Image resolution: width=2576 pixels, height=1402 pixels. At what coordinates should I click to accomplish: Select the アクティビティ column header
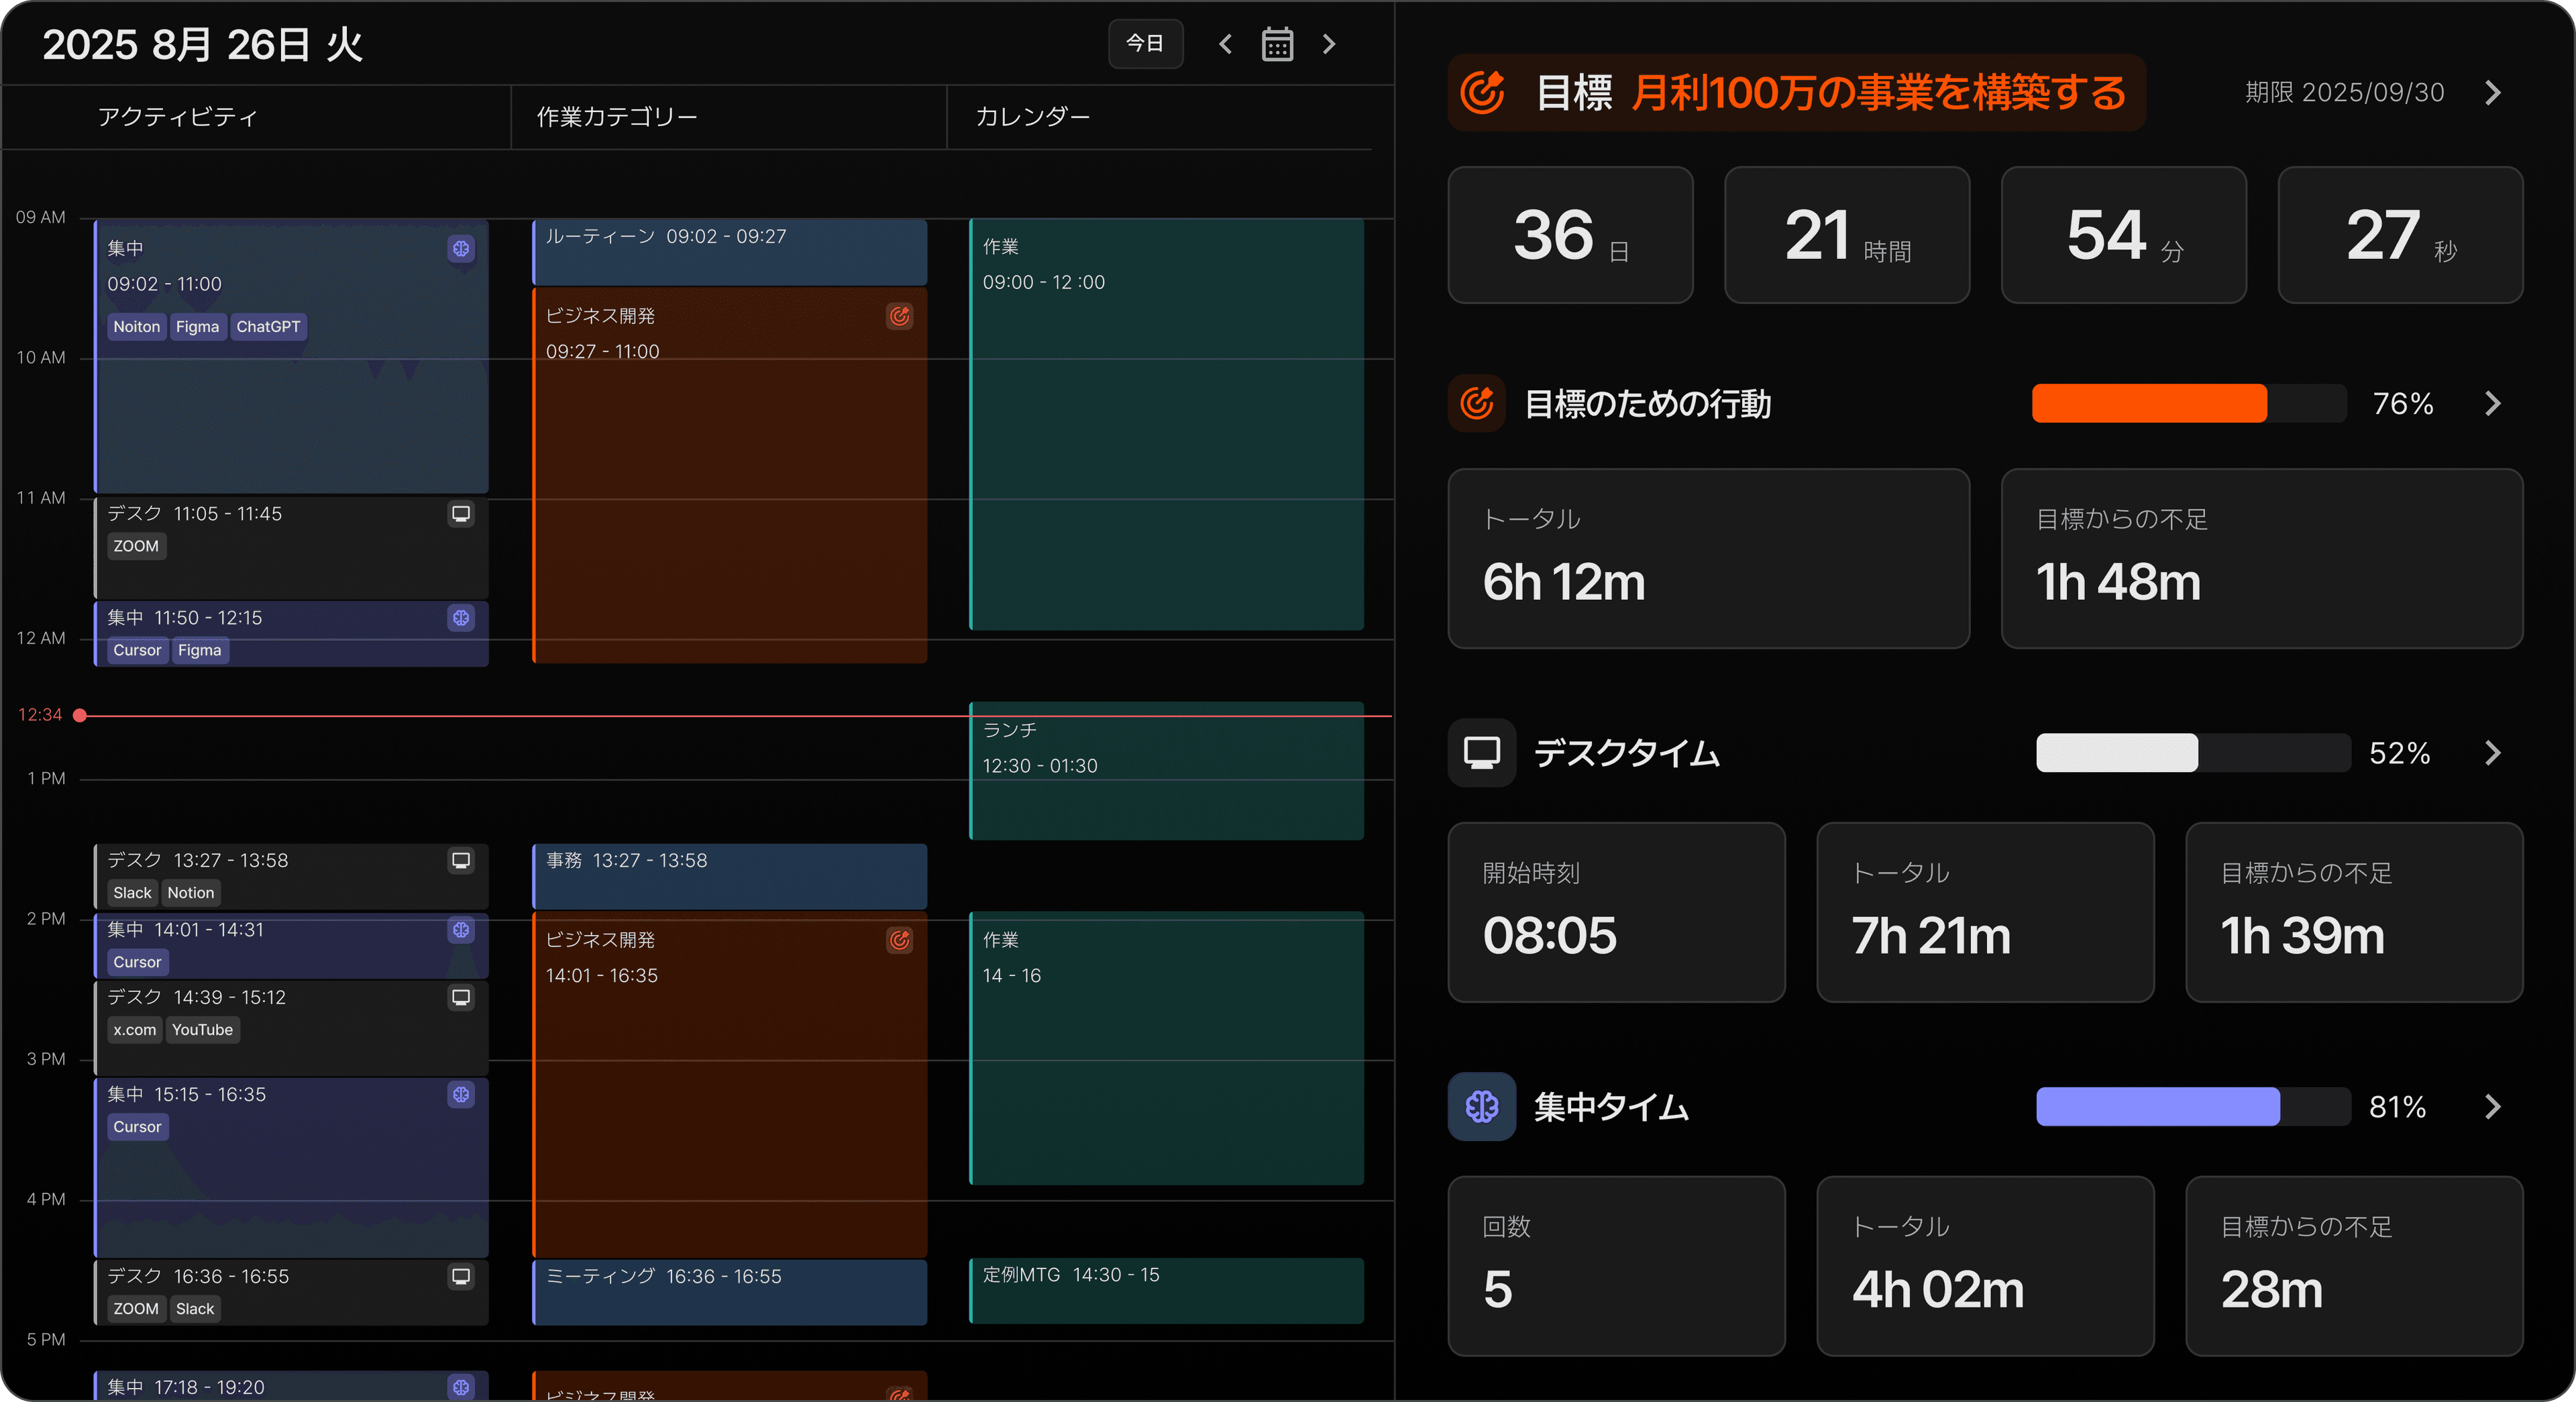[x=178, y=117]
